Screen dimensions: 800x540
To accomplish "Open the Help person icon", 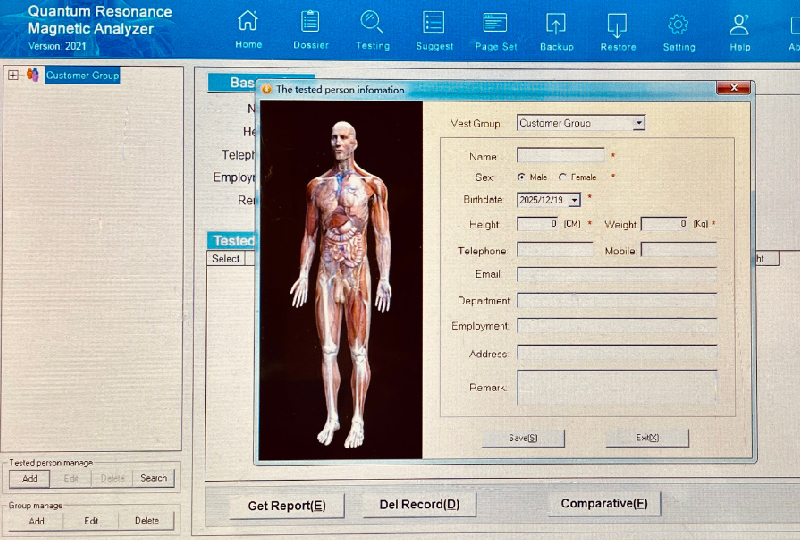I will (740, 23).
